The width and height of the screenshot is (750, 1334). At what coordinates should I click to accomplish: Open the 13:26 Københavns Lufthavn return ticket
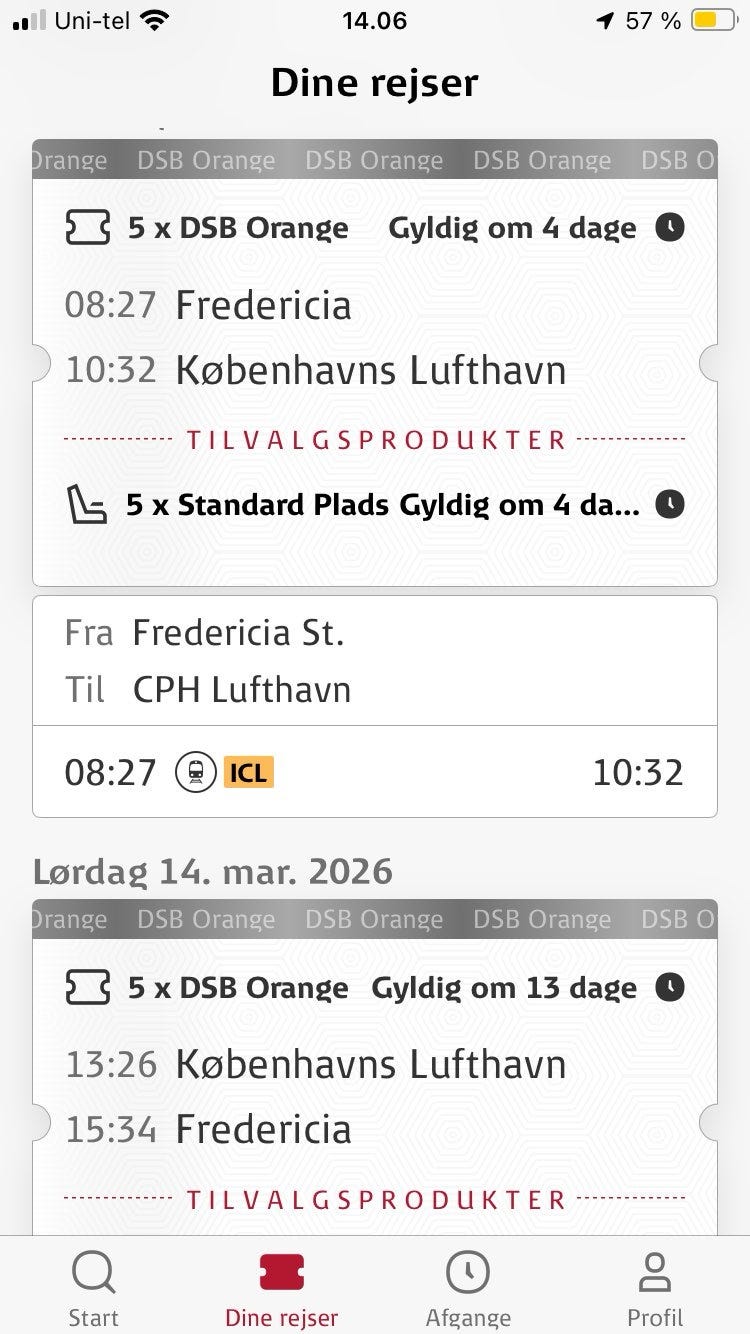370,1065
